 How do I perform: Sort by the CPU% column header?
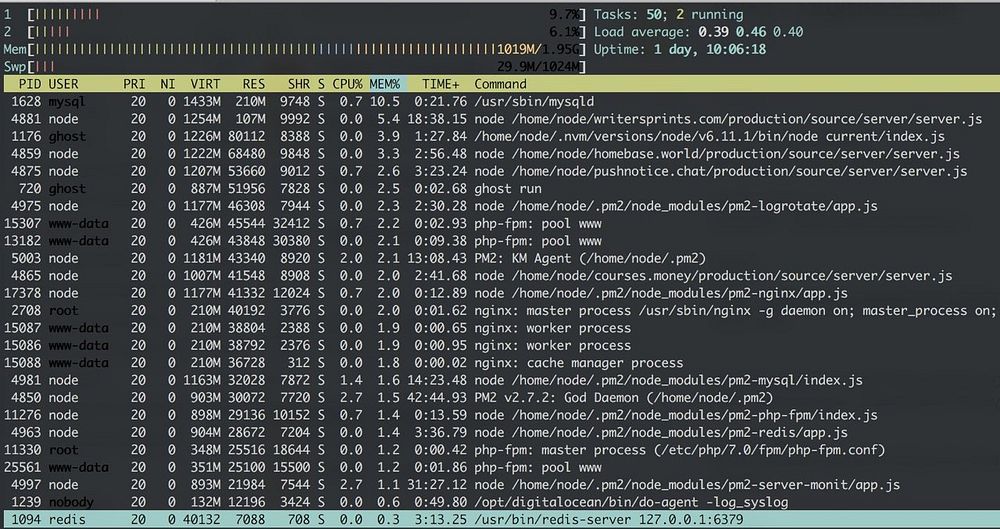point(348,84)
